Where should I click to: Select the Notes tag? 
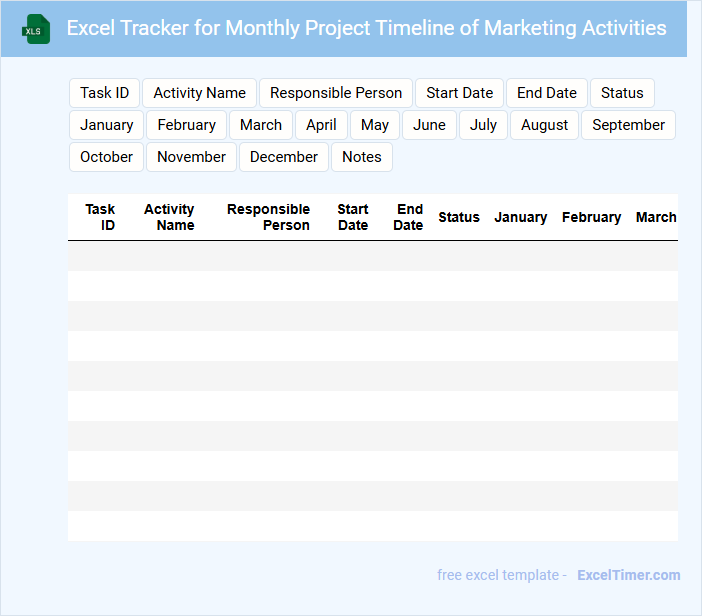tap(361, 157)
